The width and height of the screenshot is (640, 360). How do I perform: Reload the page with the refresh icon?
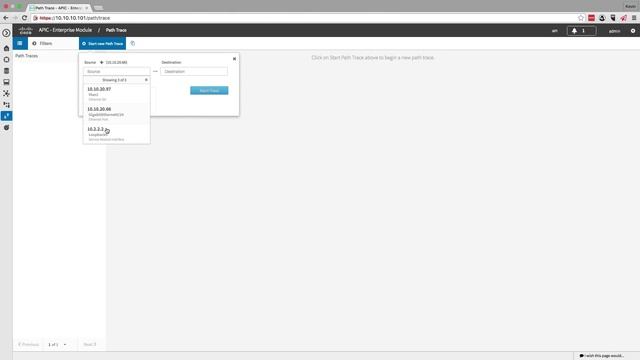(x=24, y=18)
